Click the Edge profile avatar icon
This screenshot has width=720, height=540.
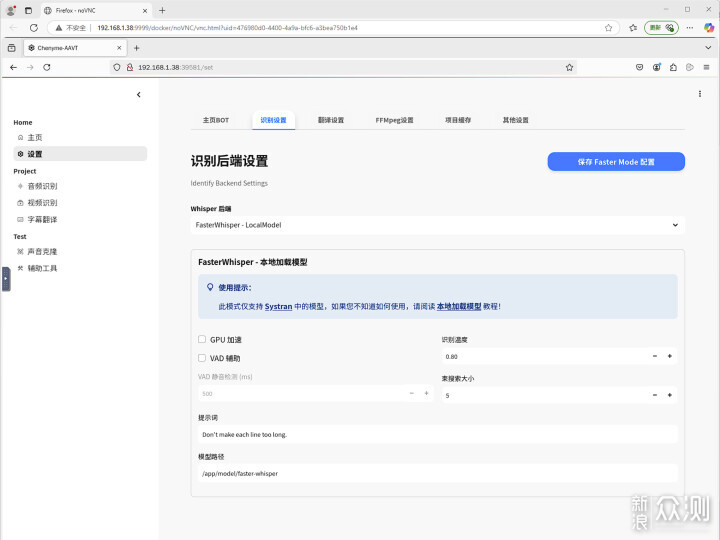11,10
